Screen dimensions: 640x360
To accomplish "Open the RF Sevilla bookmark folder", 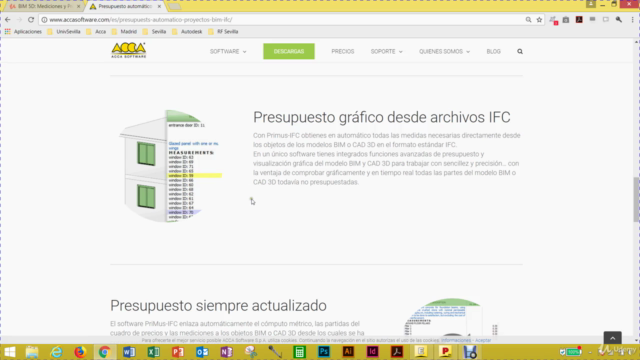I will click(223, 31).
